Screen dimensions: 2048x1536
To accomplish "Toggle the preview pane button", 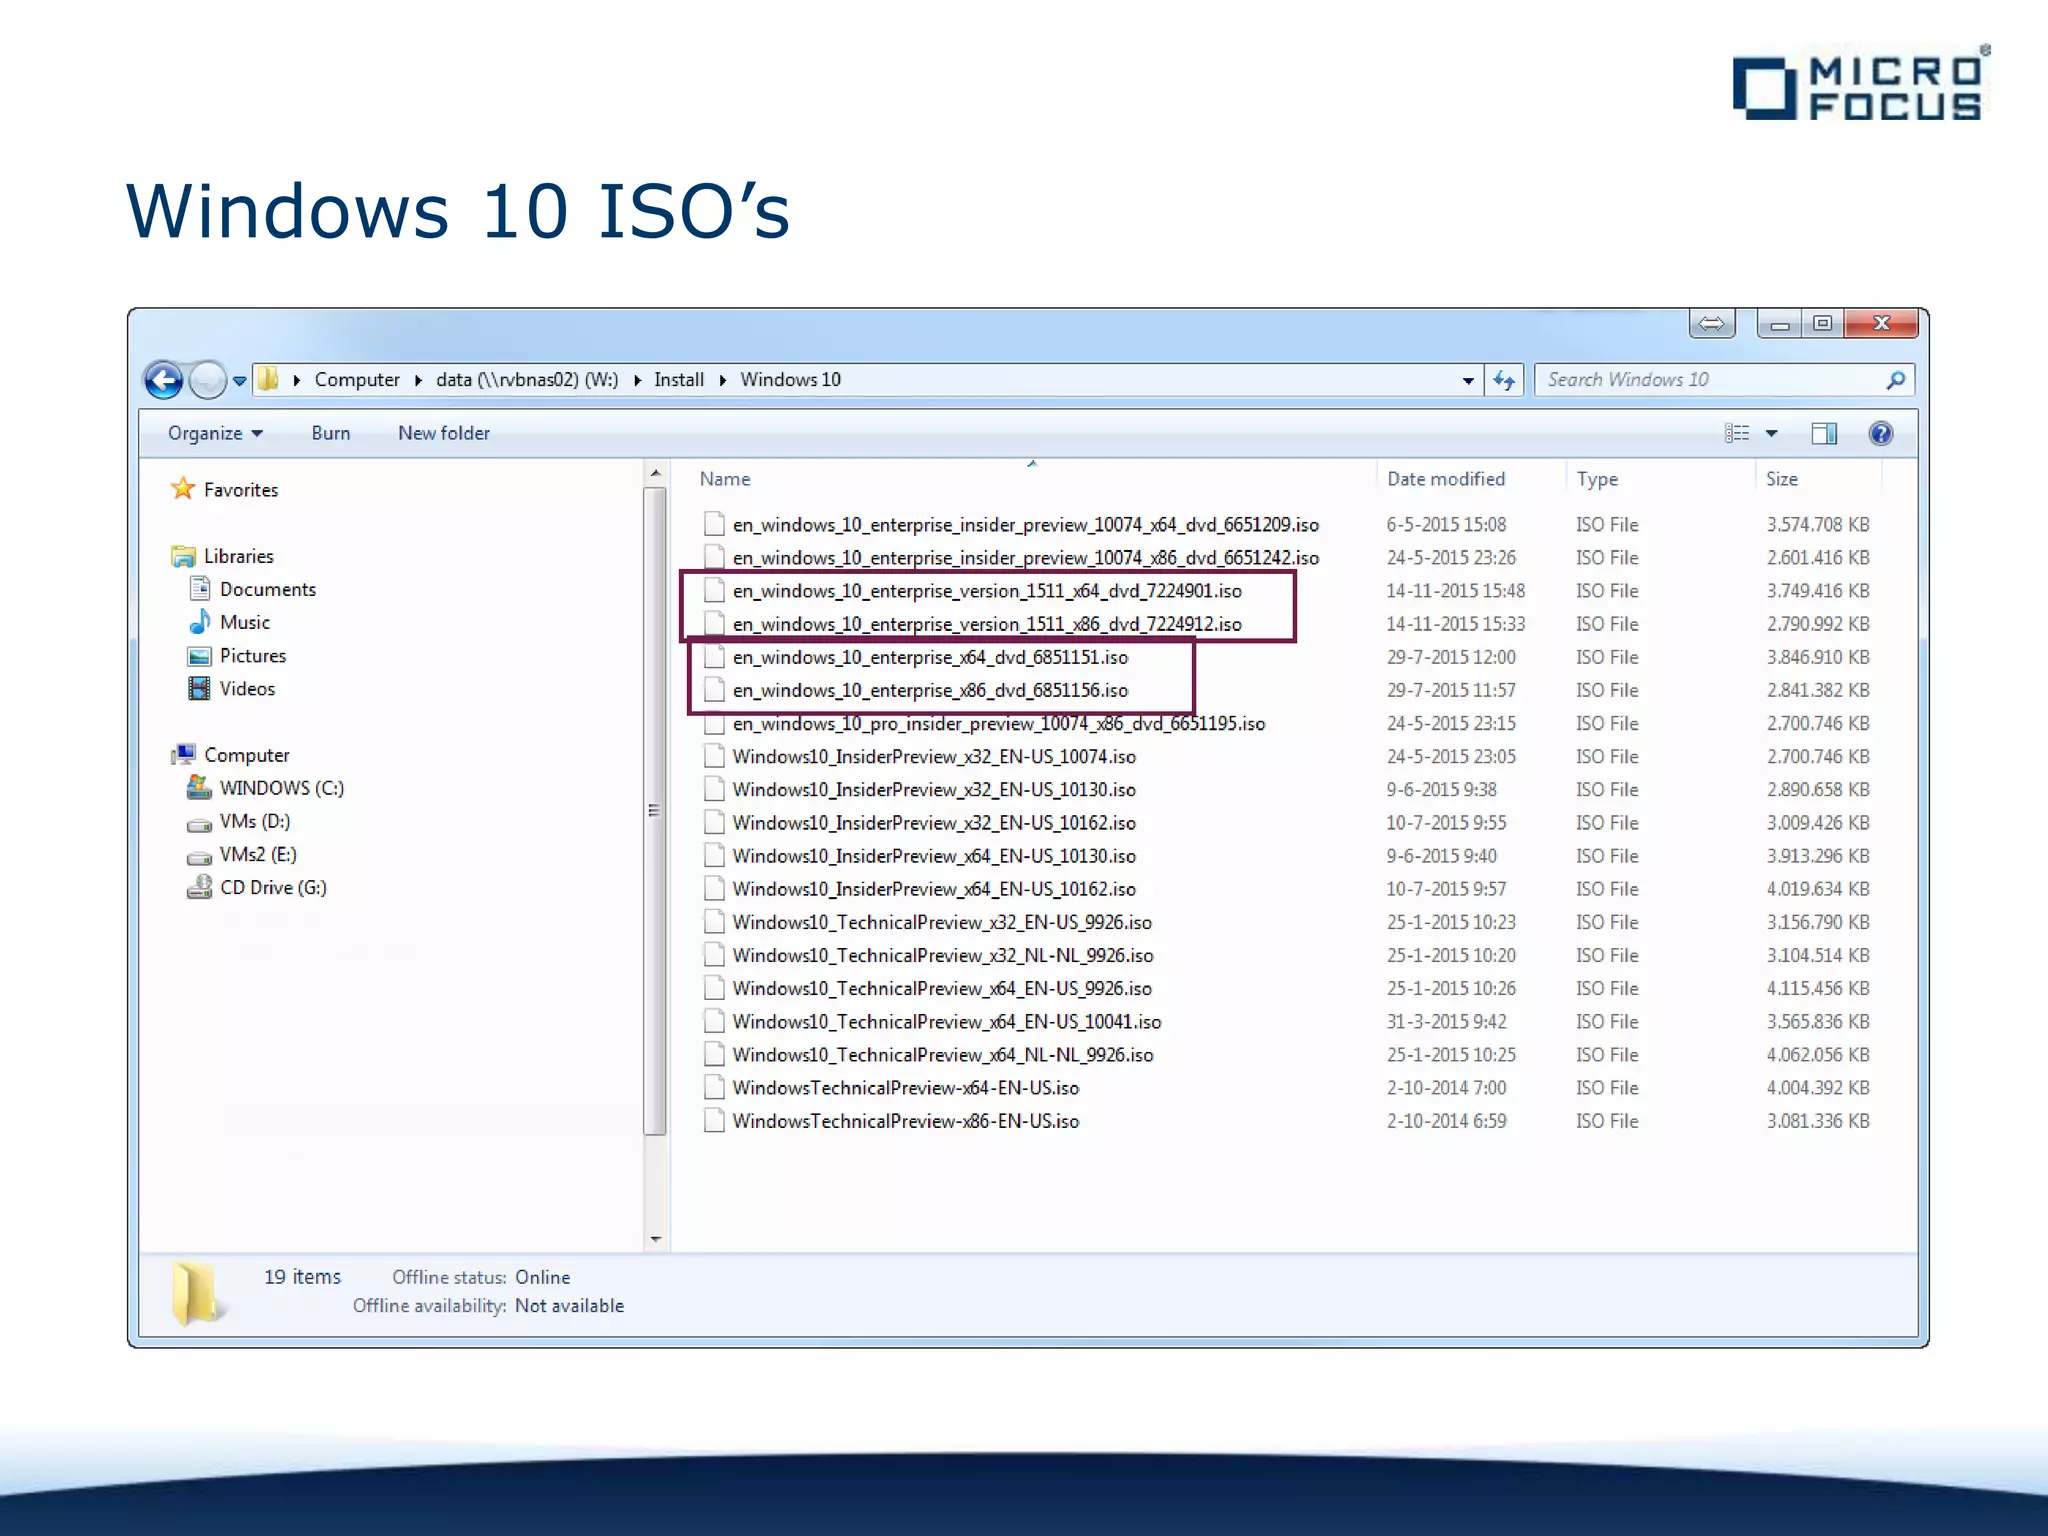I will pyautogui.click(x=1824, y=433).
